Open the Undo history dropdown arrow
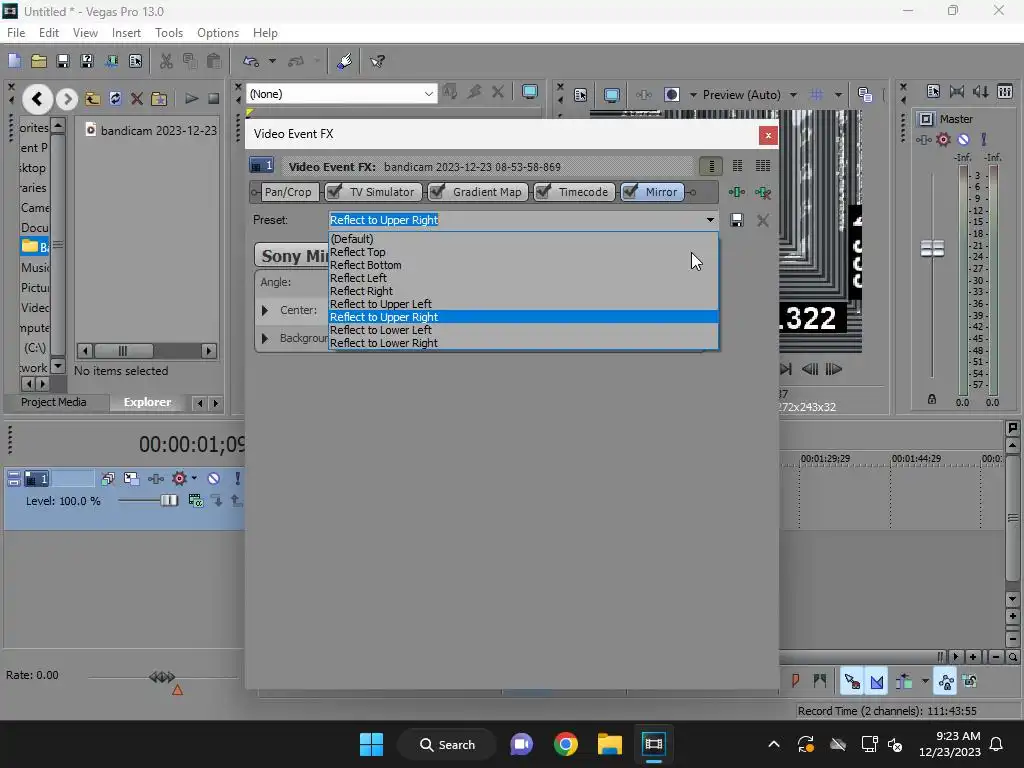Screen dimensions: 1024x768 point(272,61)
